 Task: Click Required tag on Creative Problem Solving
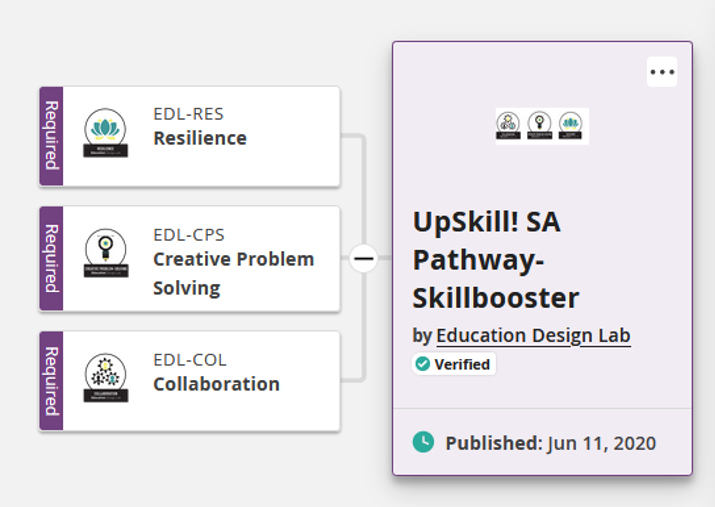point(51,259)
